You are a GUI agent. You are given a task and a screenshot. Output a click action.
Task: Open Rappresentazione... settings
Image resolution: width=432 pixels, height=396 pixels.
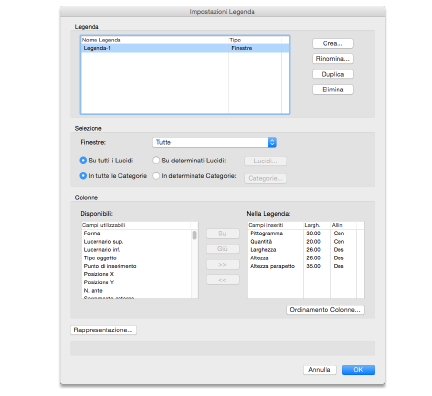(x=103, y=330)
